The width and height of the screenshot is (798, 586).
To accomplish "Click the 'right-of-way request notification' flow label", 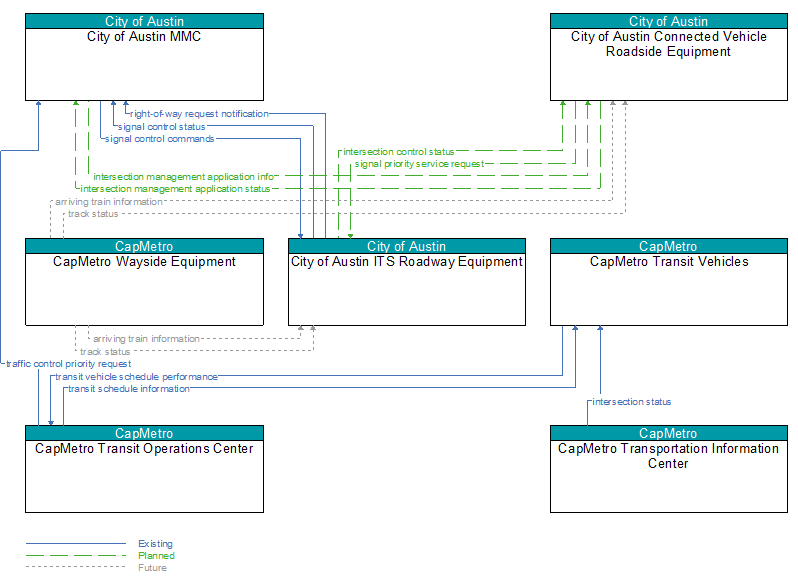I will click(199, 114).
